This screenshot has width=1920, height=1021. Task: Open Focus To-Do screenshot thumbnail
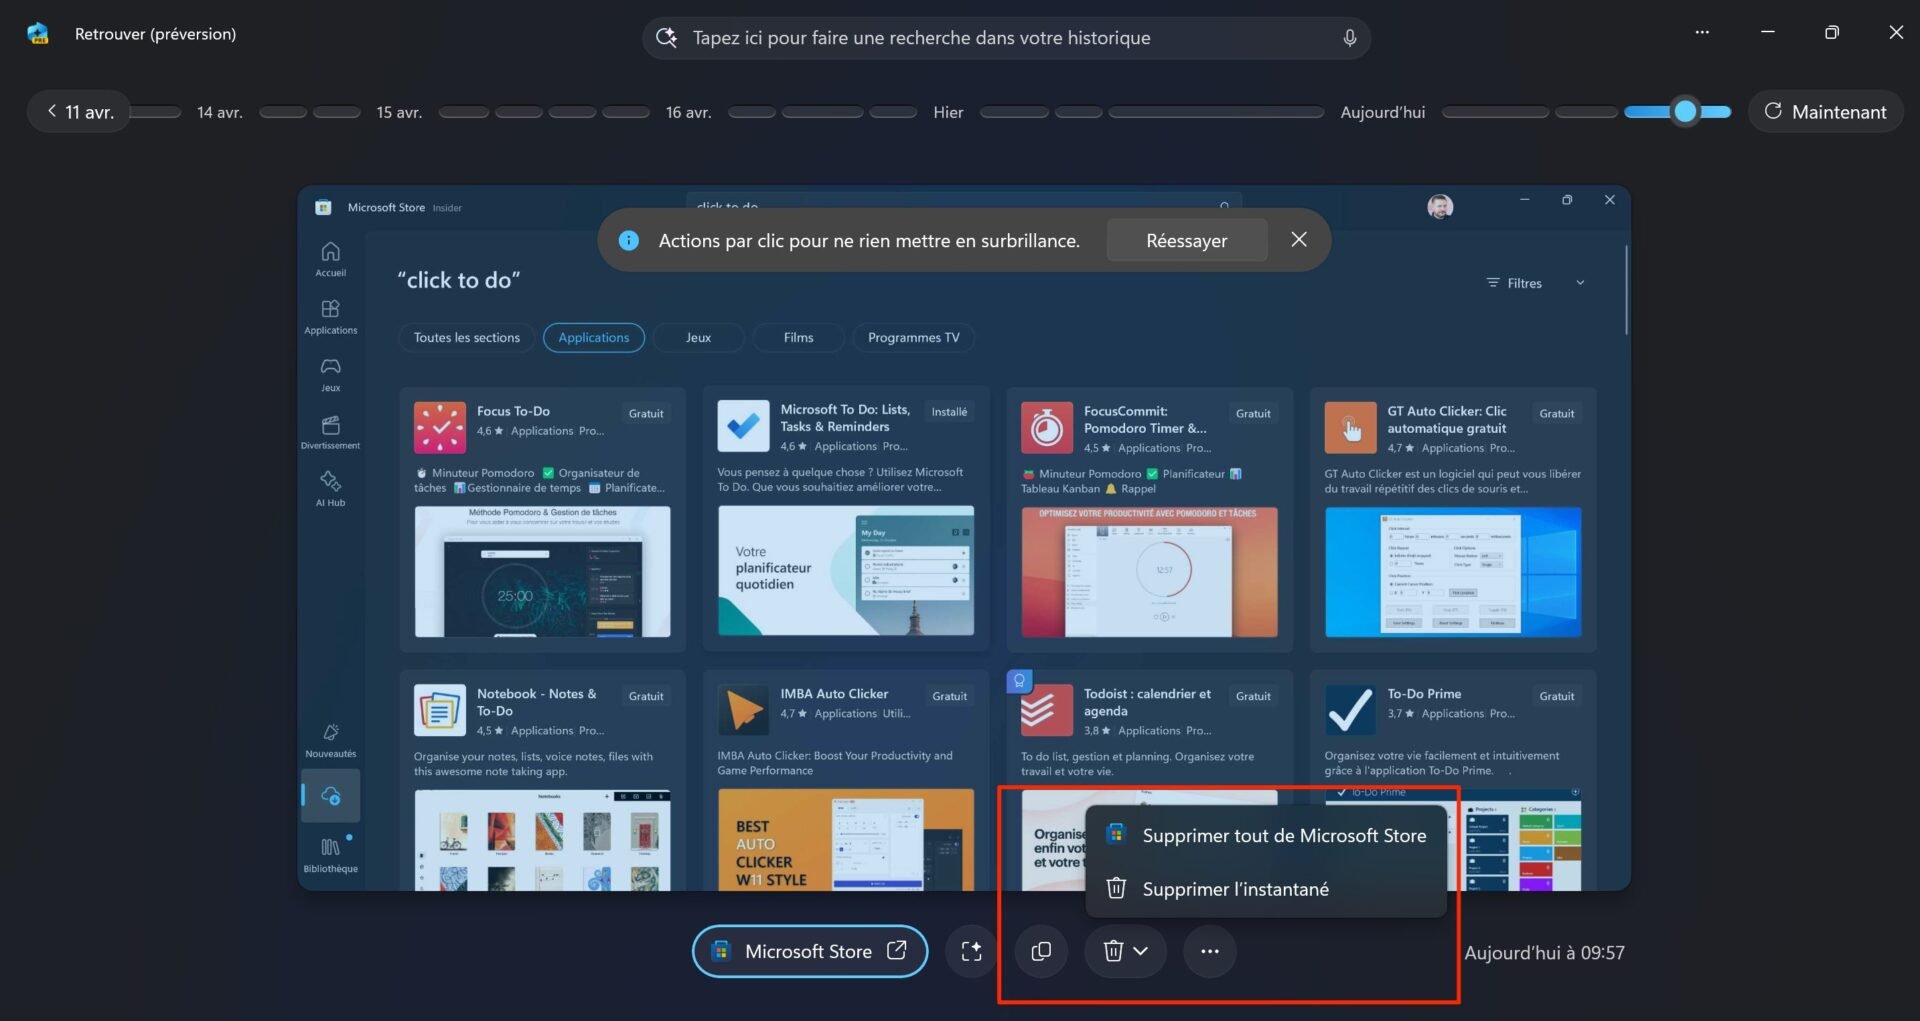point(543,572)
